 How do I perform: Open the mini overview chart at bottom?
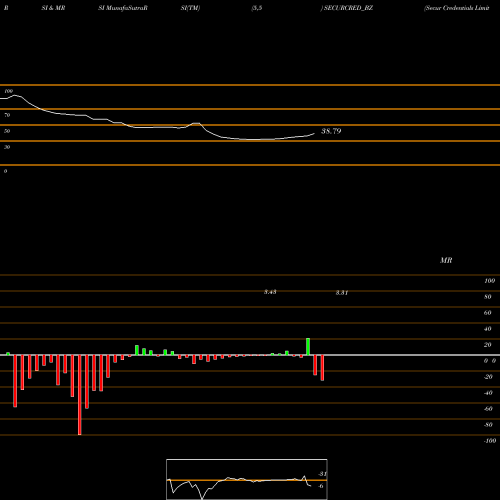coord(247,479)
